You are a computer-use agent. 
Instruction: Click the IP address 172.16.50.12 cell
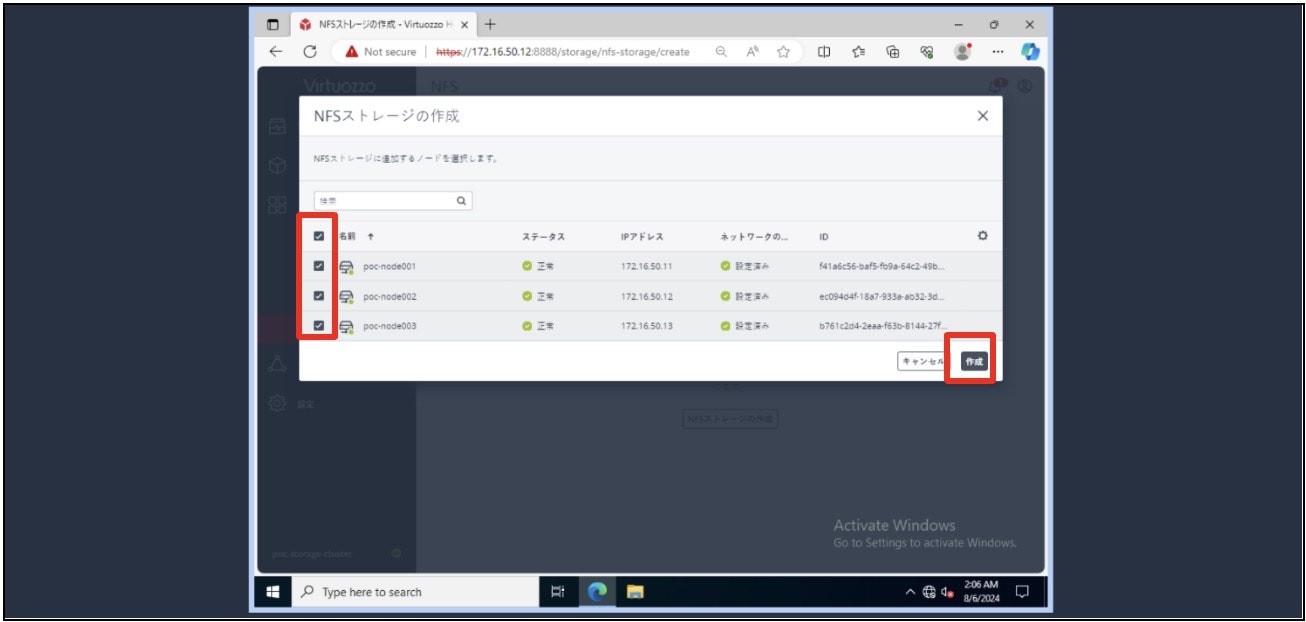point(646,297)
